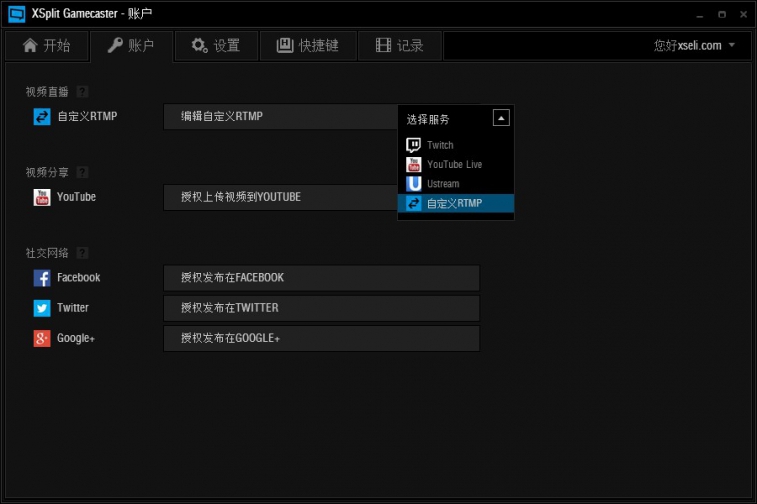This screenshot has height=504, width=757.
Task: Click the 编辑自定义RTMP button
Action: click(x=280, y=116)
